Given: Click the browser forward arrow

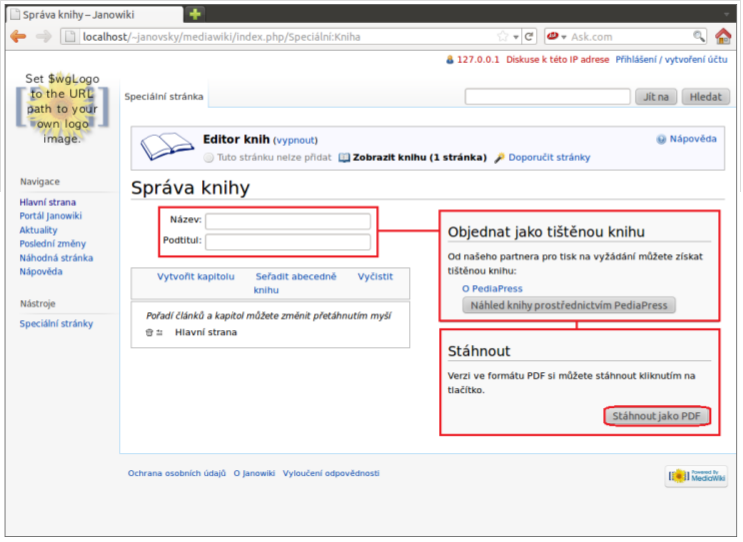Looking at the screenshot, I should tap(44, 36).
